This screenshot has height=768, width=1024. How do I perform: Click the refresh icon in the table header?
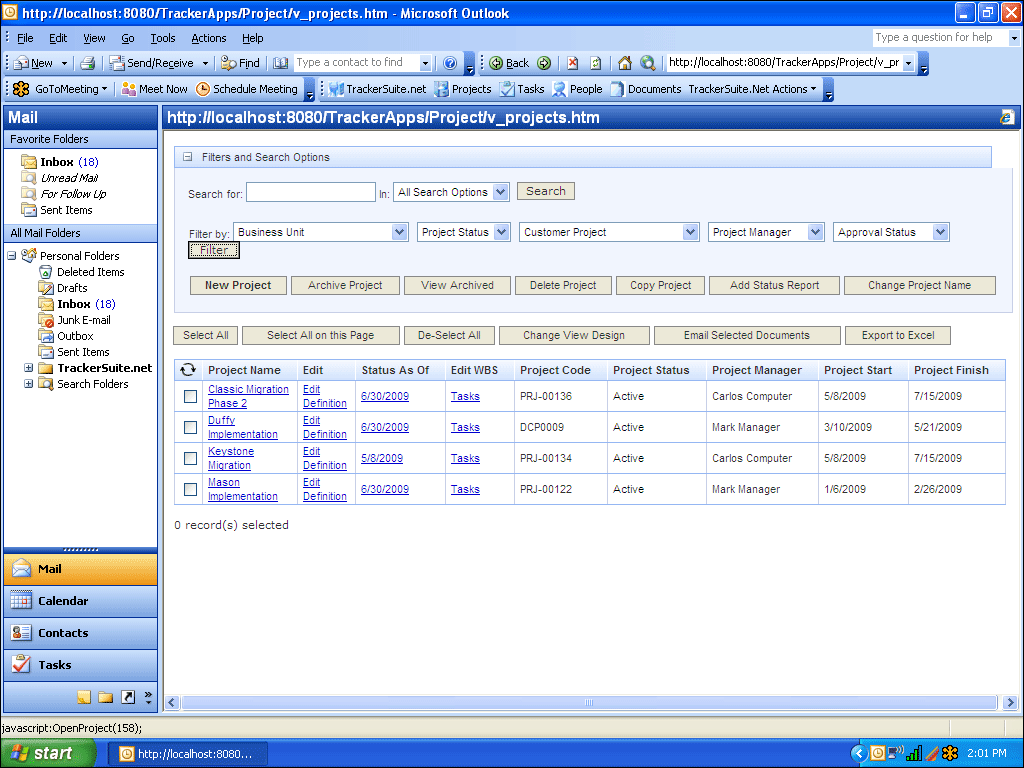click(x=188, y=370)
